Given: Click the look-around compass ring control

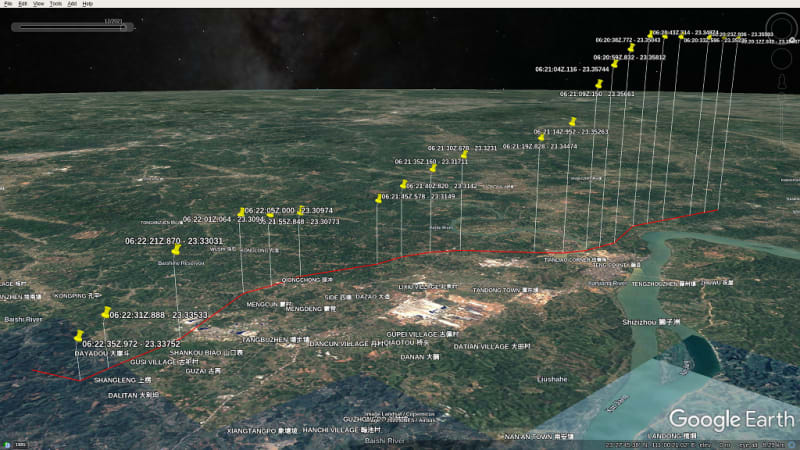Looking at the screenshot, I should click(781, 28).
